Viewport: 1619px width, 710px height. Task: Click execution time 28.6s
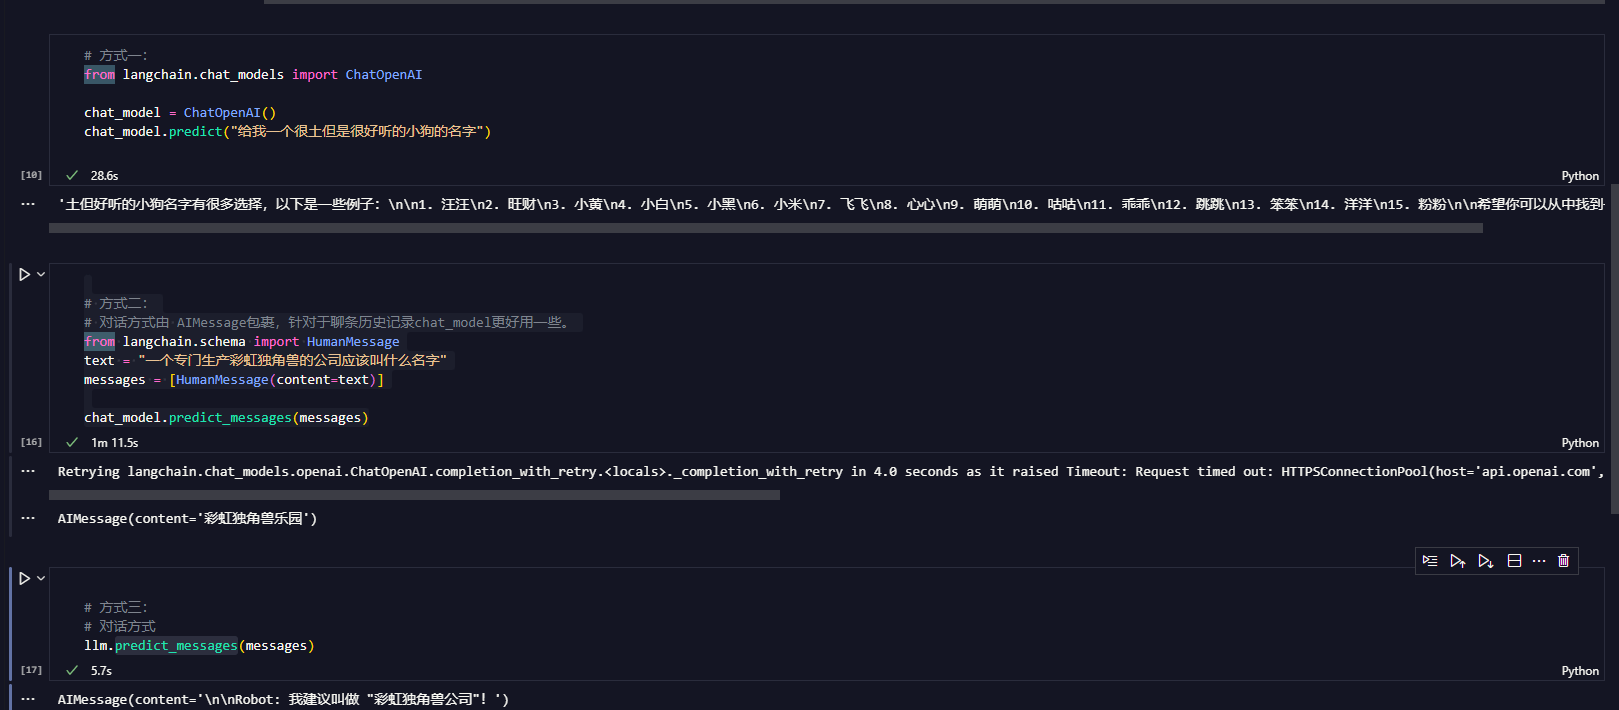coord(104,176)
